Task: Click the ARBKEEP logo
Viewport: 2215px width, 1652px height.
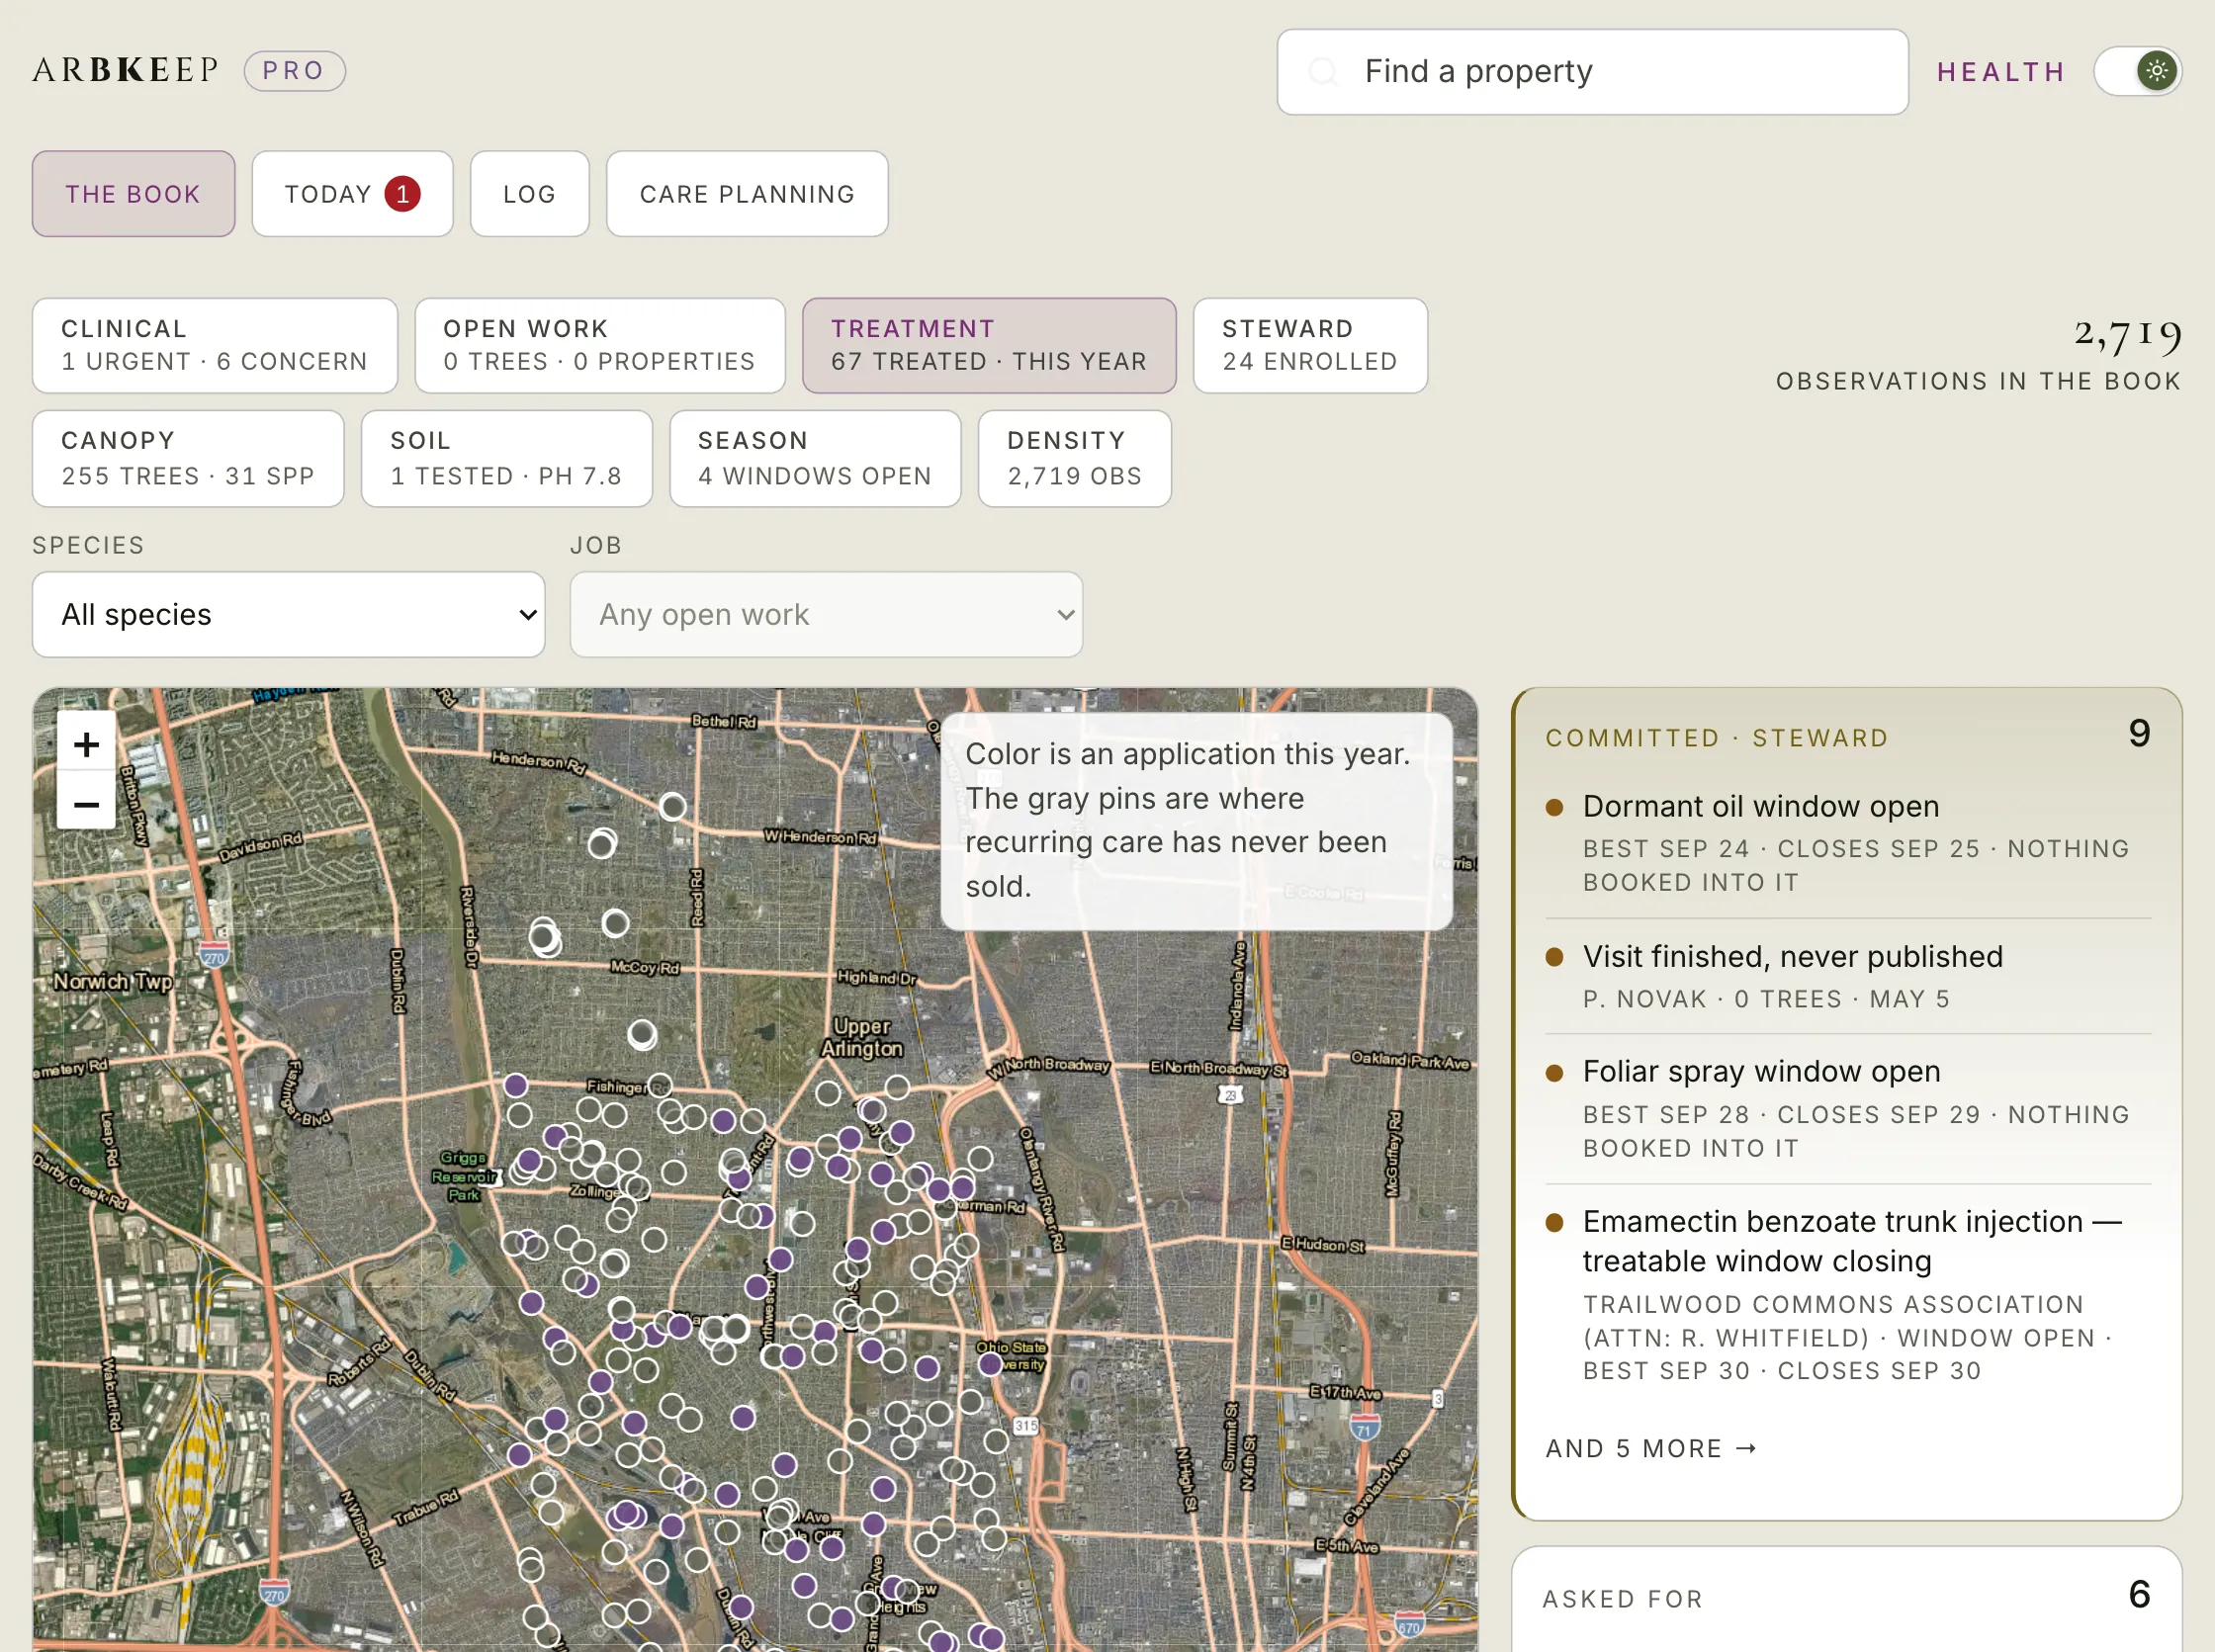Action: click(126, 70)
